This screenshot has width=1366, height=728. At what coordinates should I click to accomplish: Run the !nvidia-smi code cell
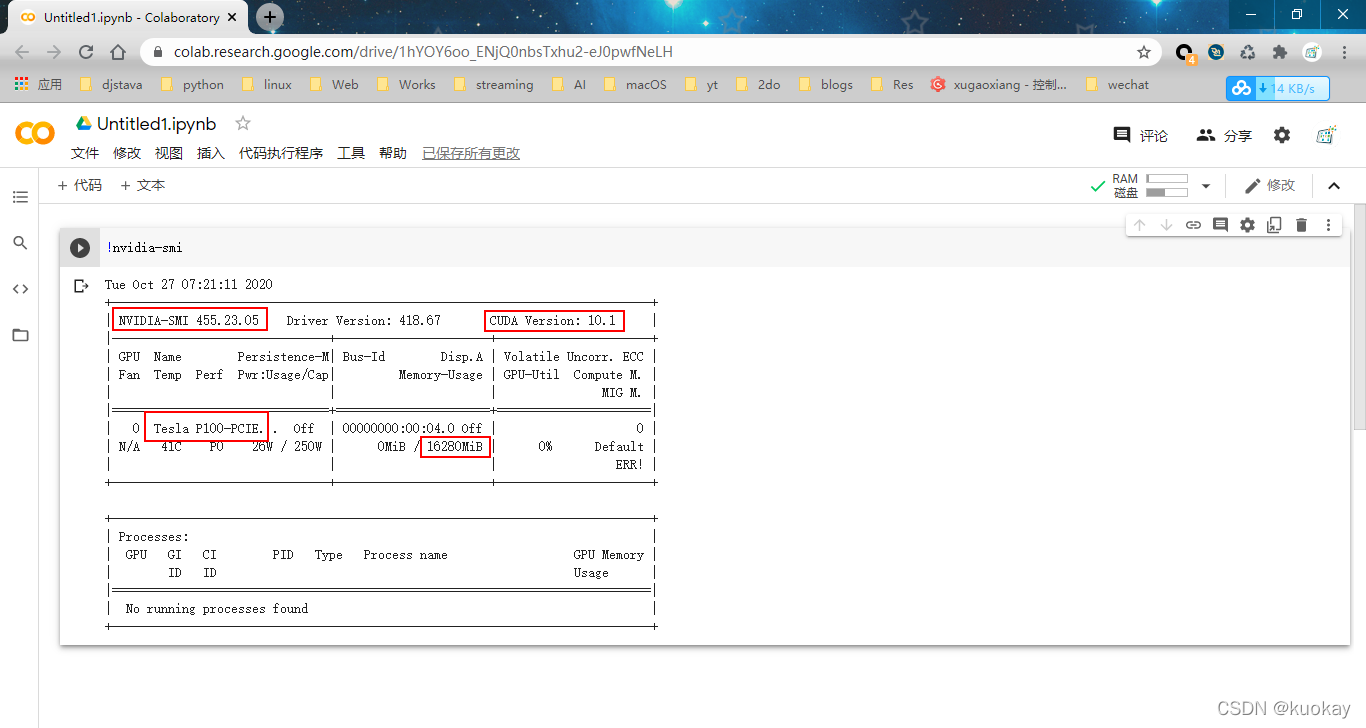(80, 248)
